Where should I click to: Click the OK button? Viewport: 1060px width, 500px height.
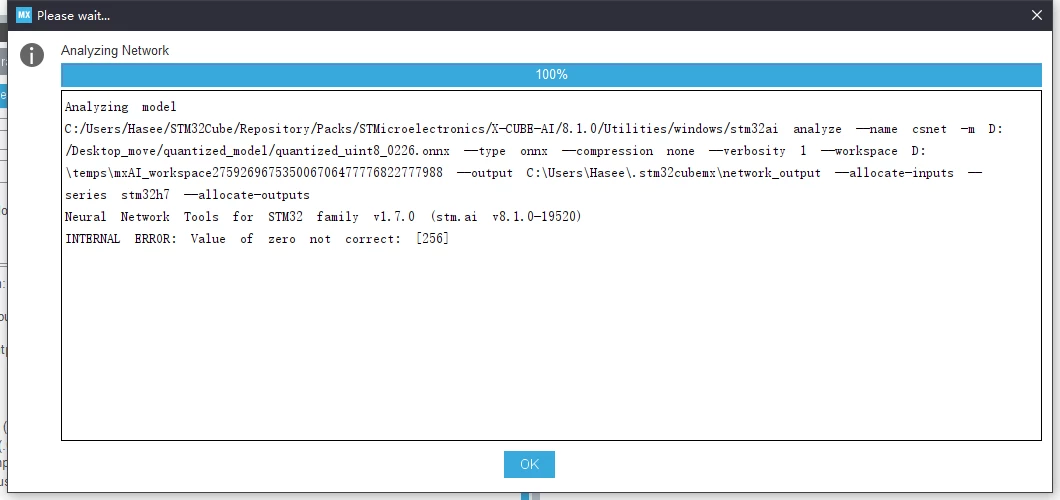529,464
